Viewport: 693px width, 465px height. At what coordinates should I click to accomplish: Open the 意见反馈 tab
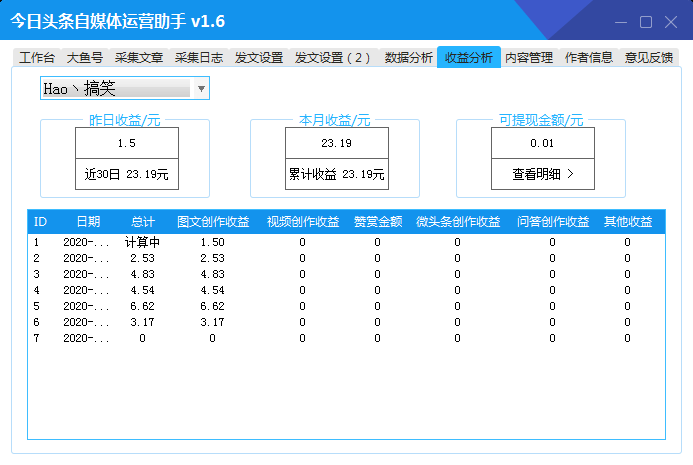click(647, 58)
